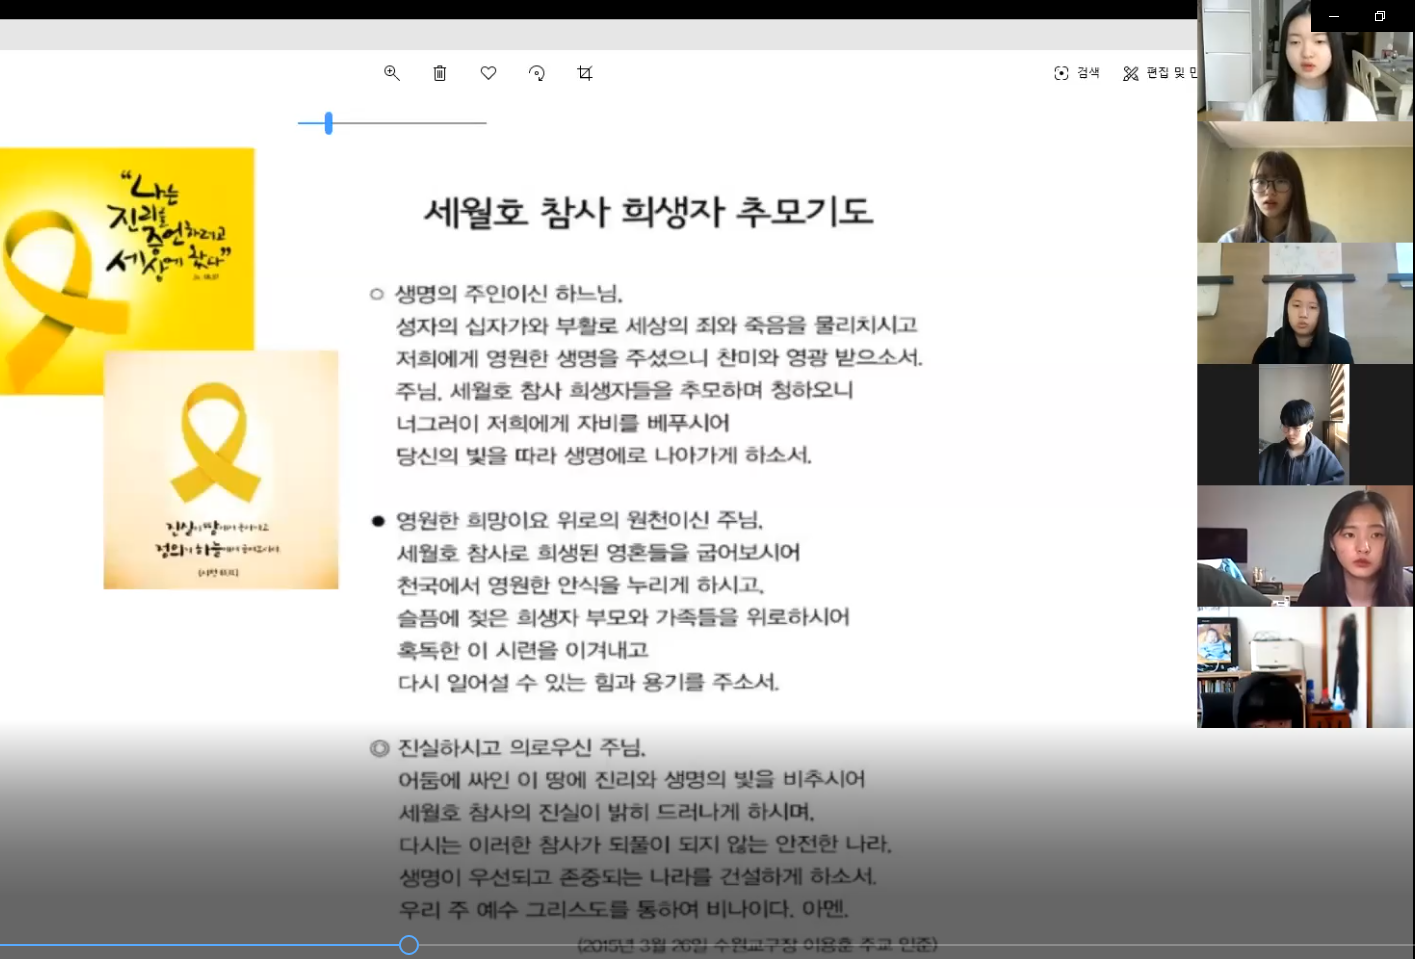This screenshot has height=959, width=1415.
Task: Select video of participant wearing glasses
Action: [1305, 182]
